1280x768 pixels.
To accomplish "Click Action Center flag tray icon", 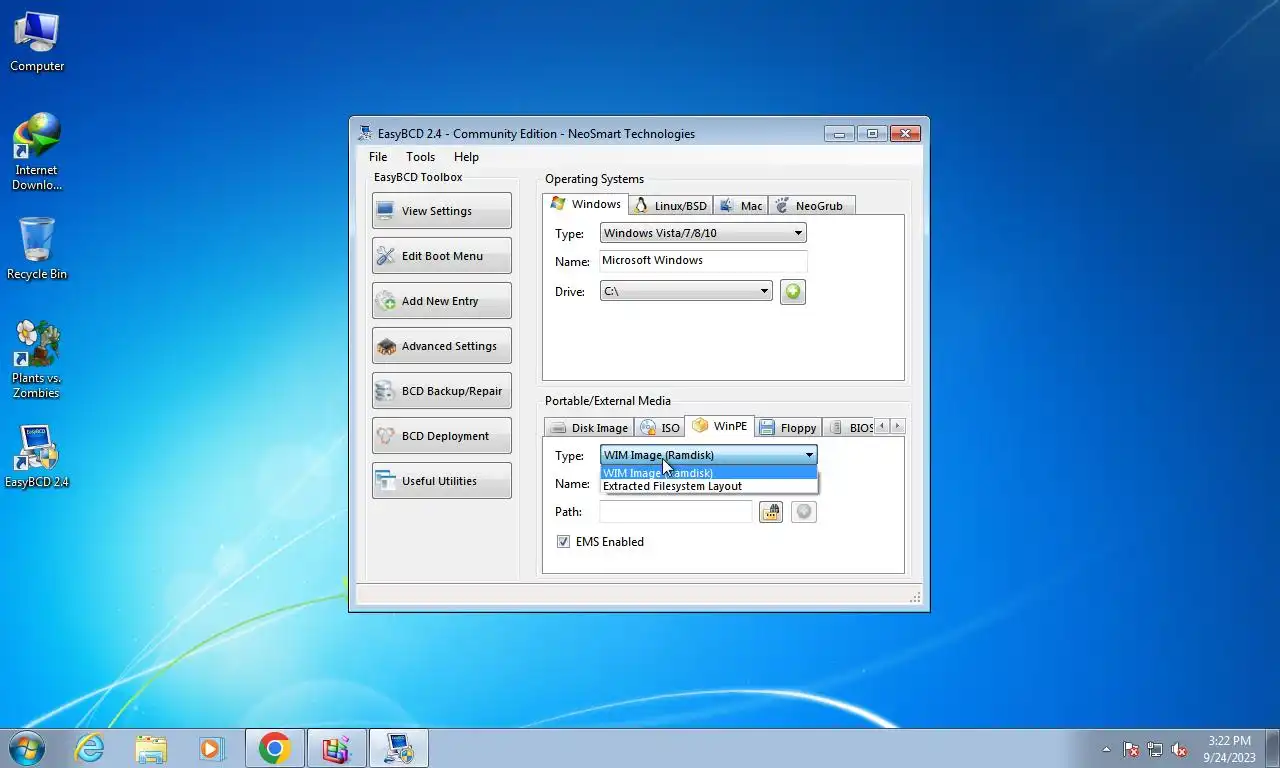I will (x=1131, y=749).
